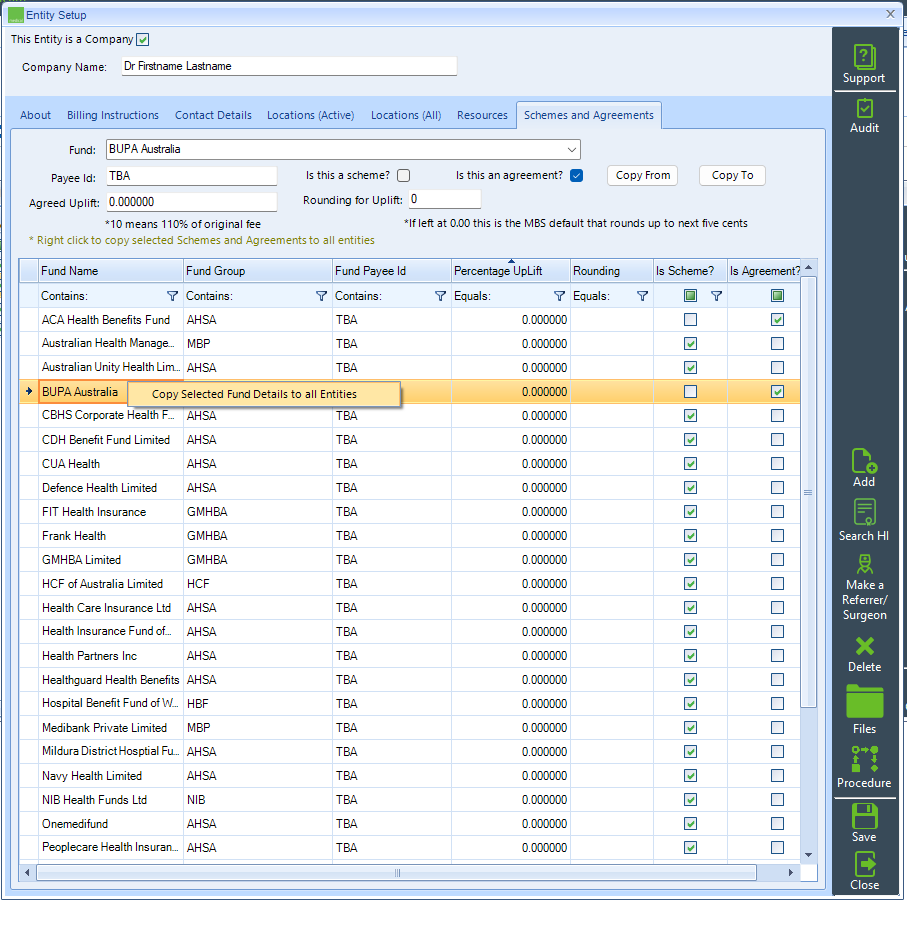Switch to the Resources tab

click(482, 115)
